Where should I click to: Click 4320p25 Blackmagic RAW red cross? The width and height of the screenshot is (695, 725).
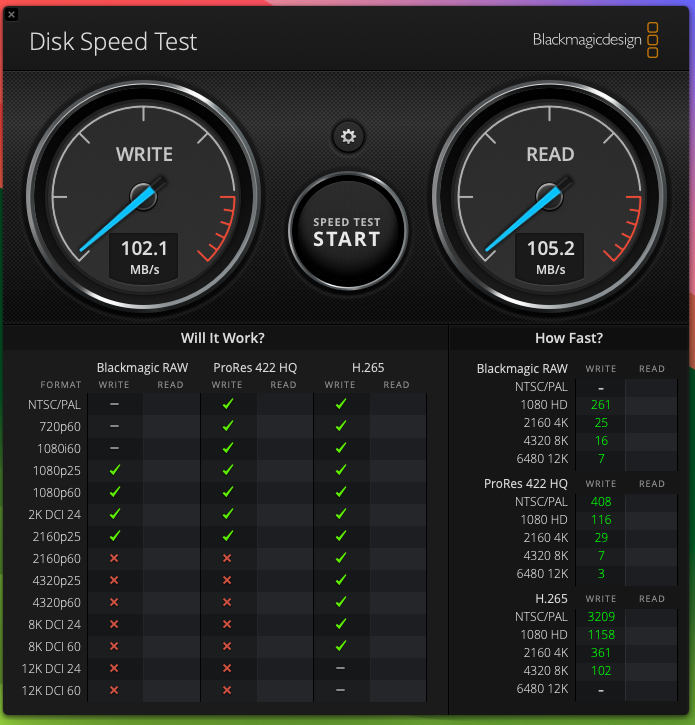tap(114, 580)
